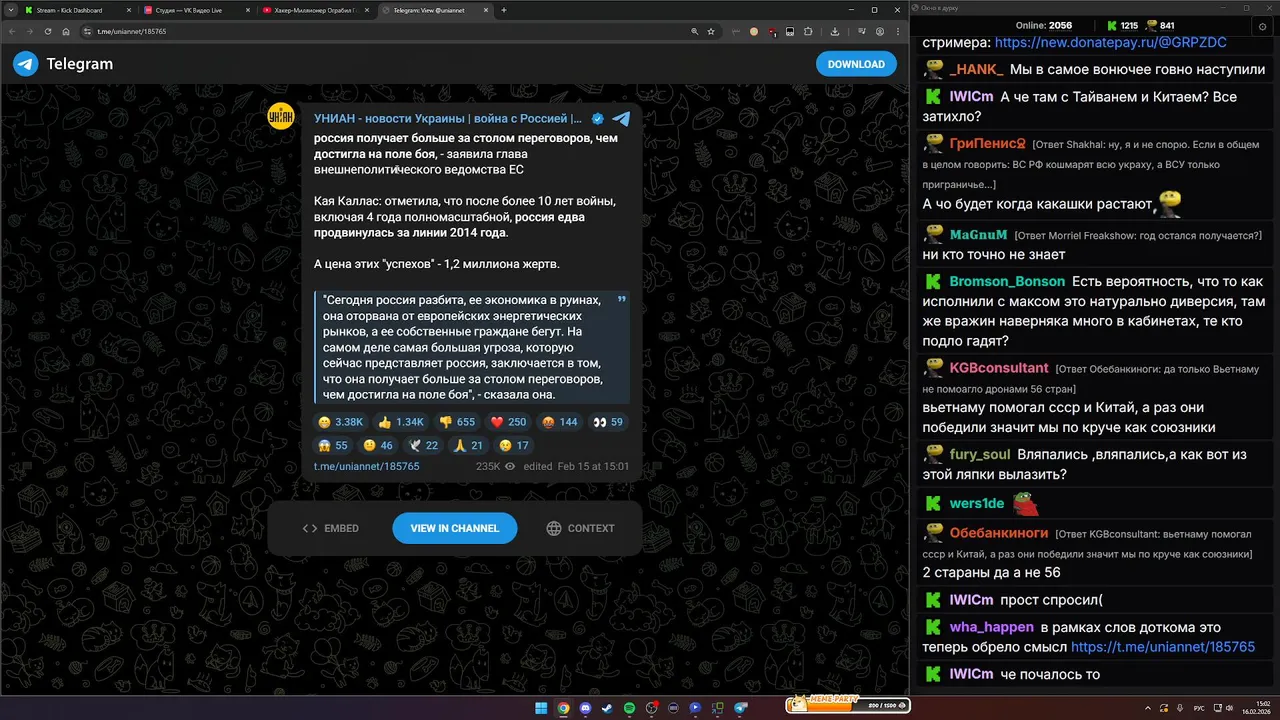1280x720 pixels.
Task: Click the dove 22 reaction
Action: coord(424,445)
